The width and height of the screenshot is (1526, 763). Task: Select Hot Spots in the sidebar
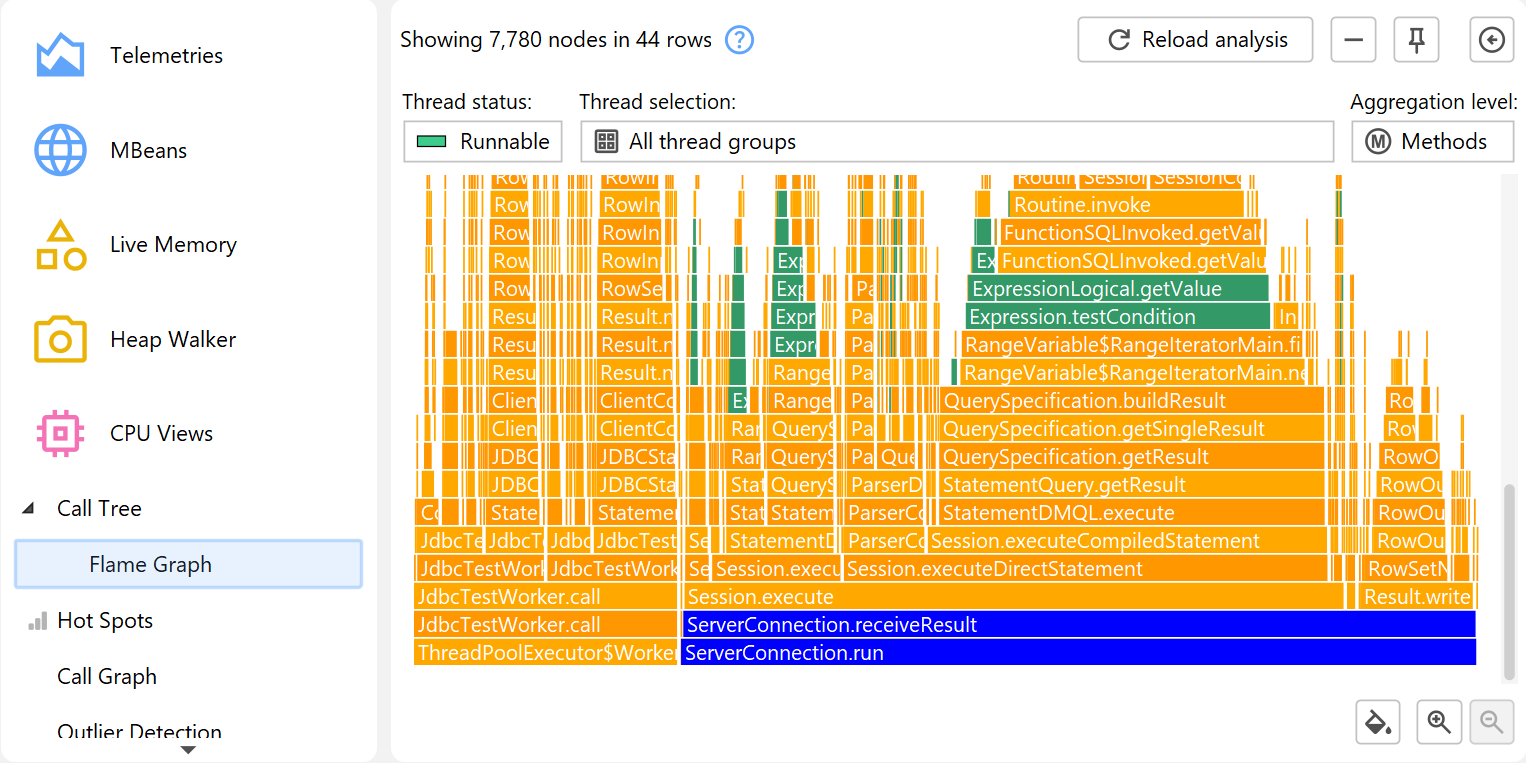click(105, 621)
